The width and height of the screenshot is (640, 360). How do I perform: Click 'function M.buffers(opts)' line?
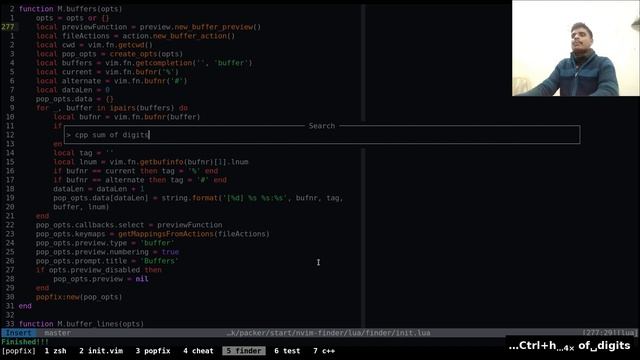tap(70, 9)
